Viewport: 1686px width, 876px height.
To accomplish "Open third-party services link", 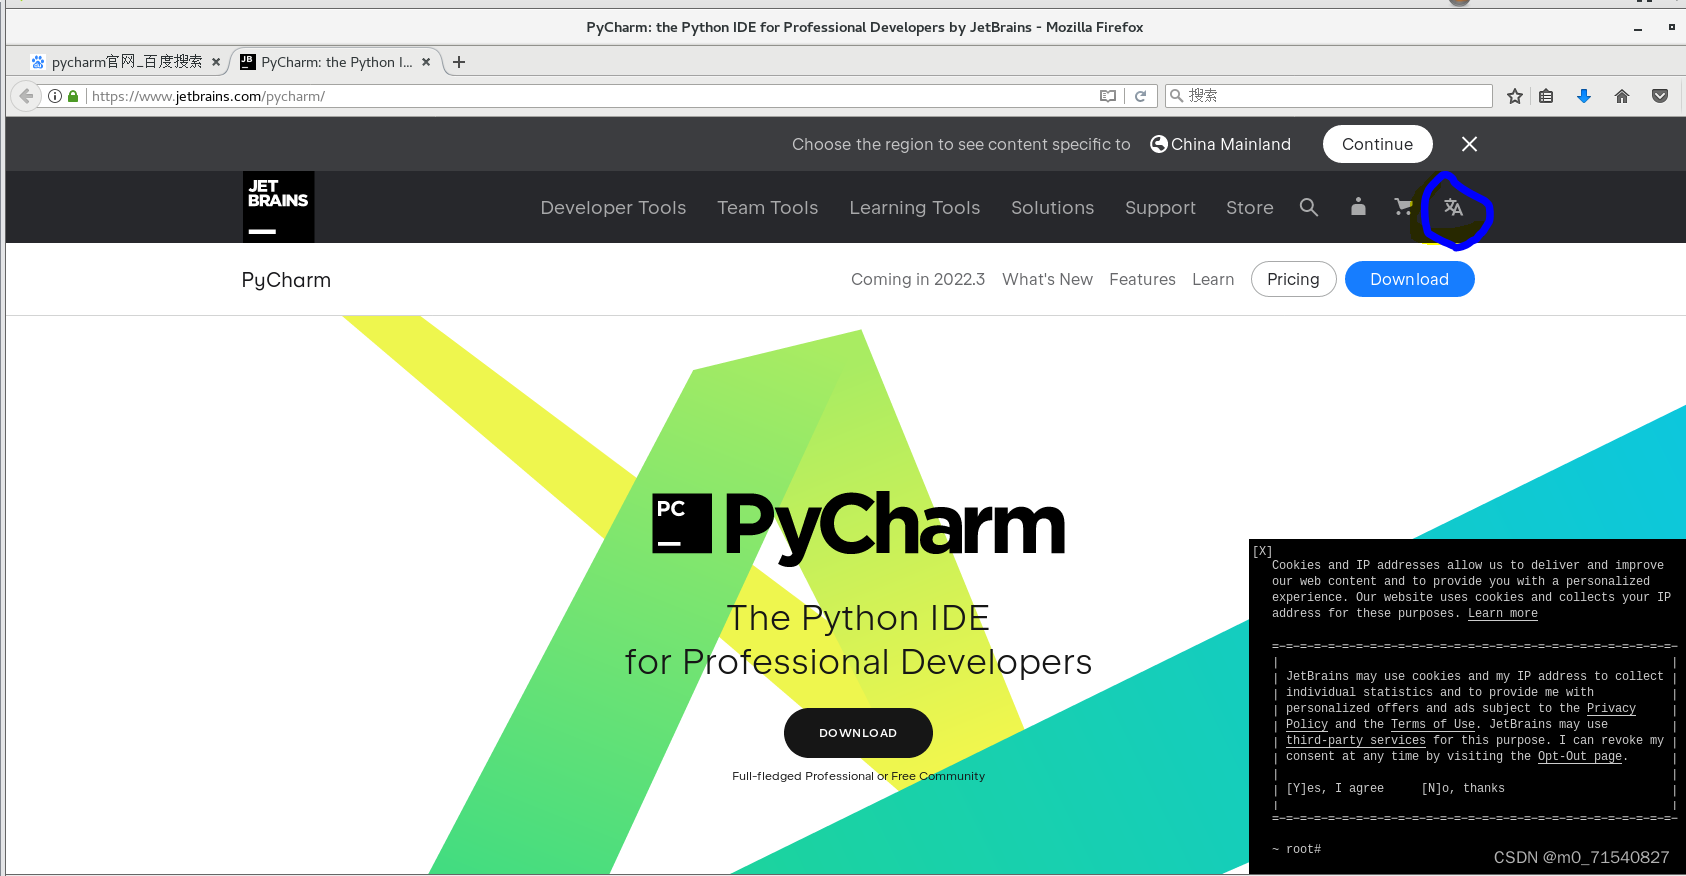I will (x=1356, y=740).
